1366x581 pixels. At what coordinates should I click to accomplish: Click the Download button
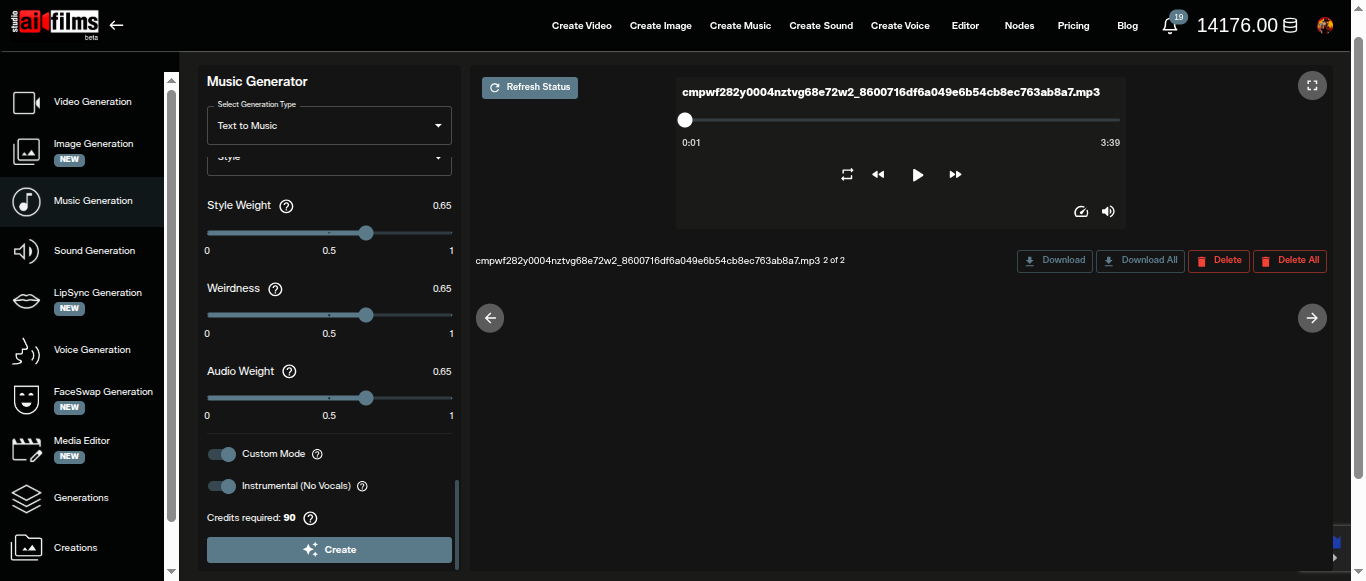(1055, 261)
